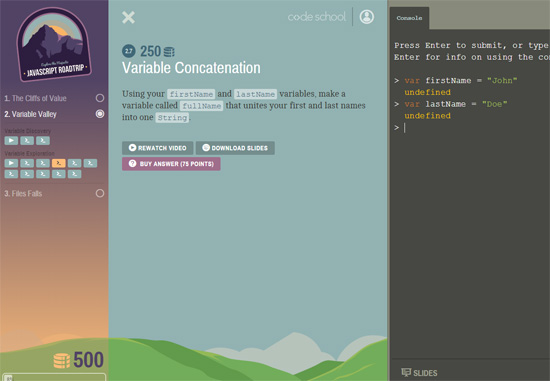Click the points progress bar below 500
This screenshot has height=381, width=550.
coord(53,377)
